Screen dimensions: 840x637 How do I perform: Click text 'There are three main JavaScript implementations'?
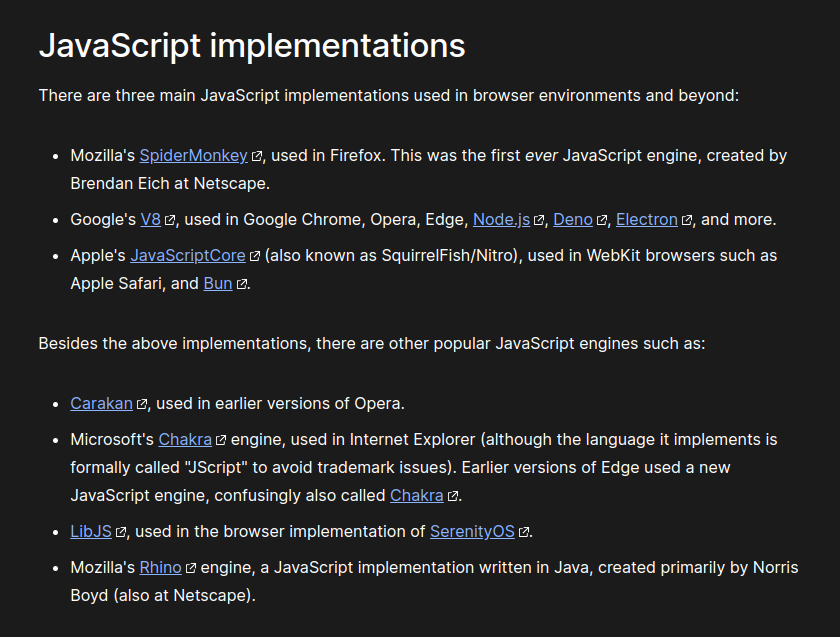223,95
